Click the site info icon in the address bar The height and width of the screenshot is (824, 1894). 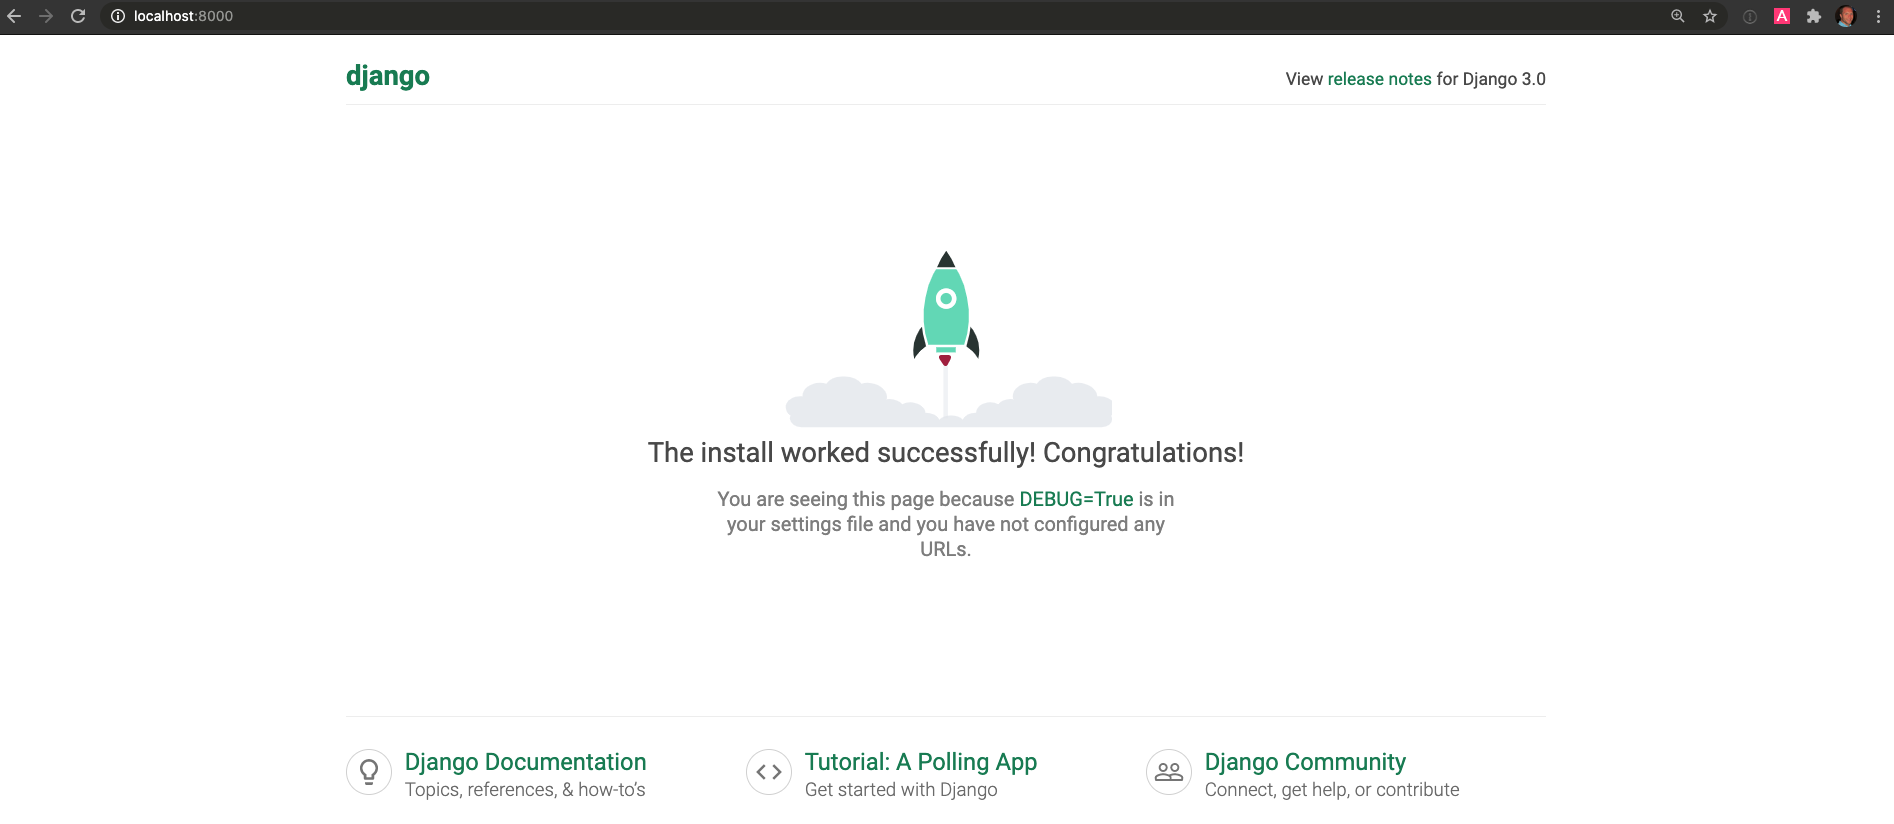coord(118,16)
